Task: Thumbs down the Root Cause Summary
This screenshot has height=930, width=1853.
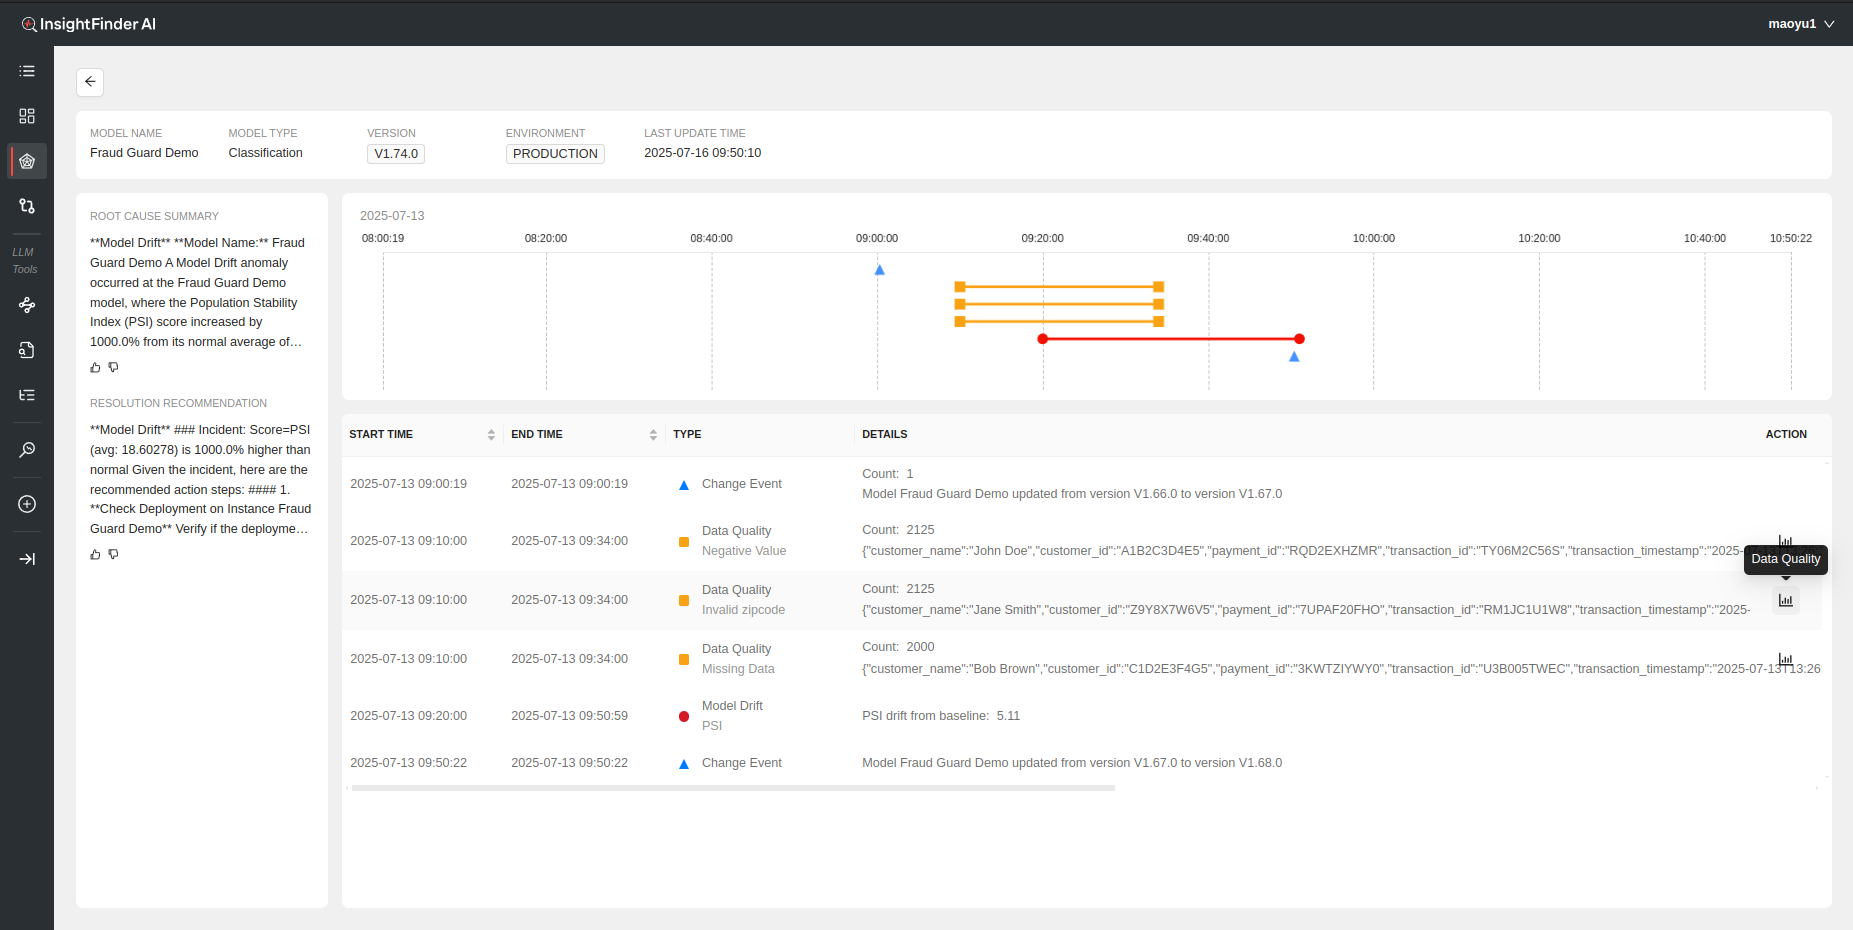Action: point(114,368)
